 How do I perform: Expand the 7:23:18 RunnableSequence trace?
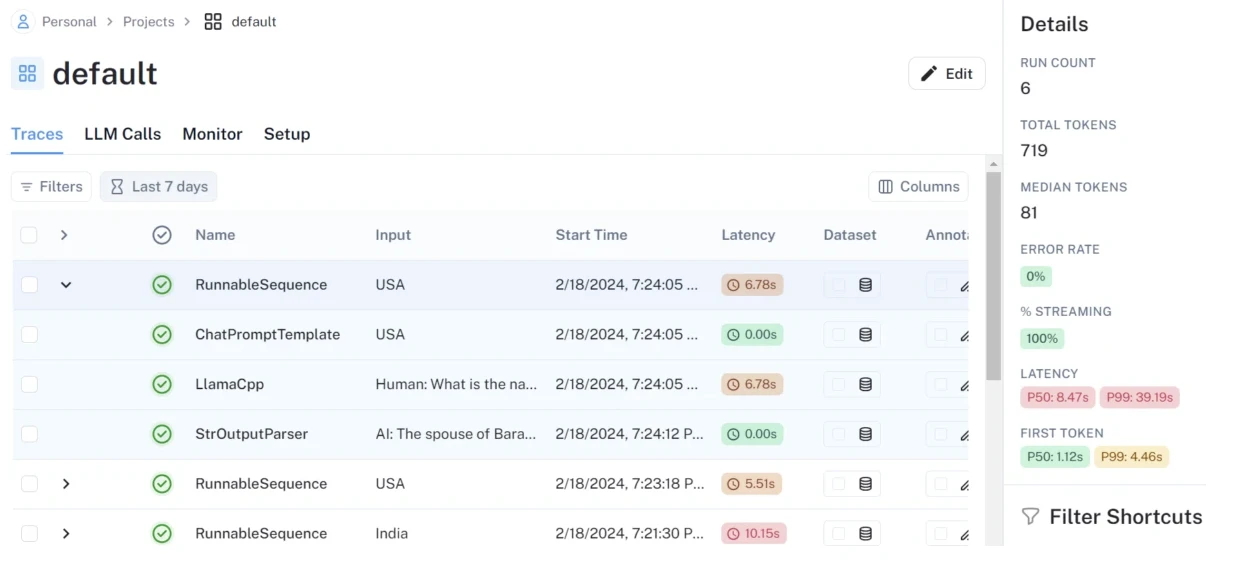tap(66, 484)
